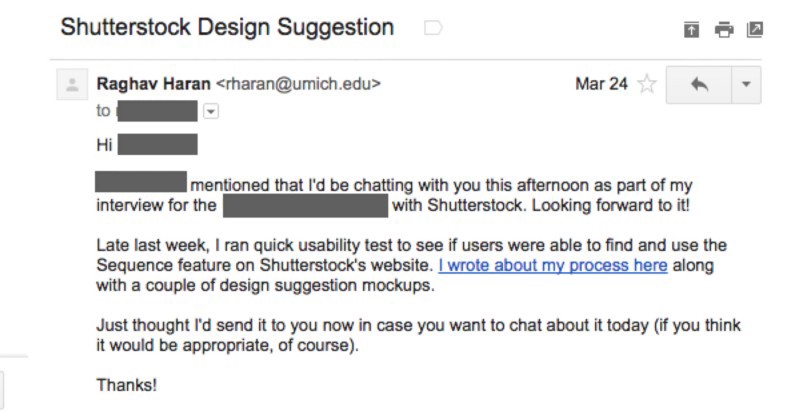Viewport: 800px width, 417px height.
Task: Click the sender name Raghav Haran
Action: click(x=154, y=84)
